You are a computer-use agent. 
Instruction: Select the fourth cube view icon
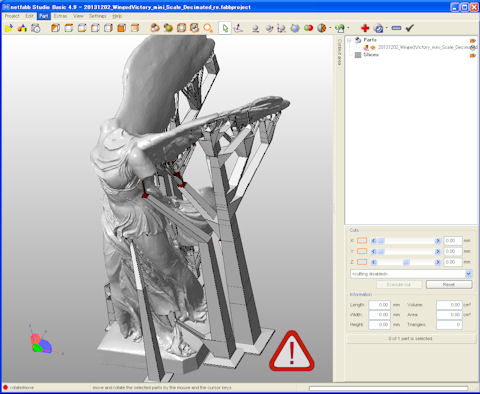(x=95, y=28)
